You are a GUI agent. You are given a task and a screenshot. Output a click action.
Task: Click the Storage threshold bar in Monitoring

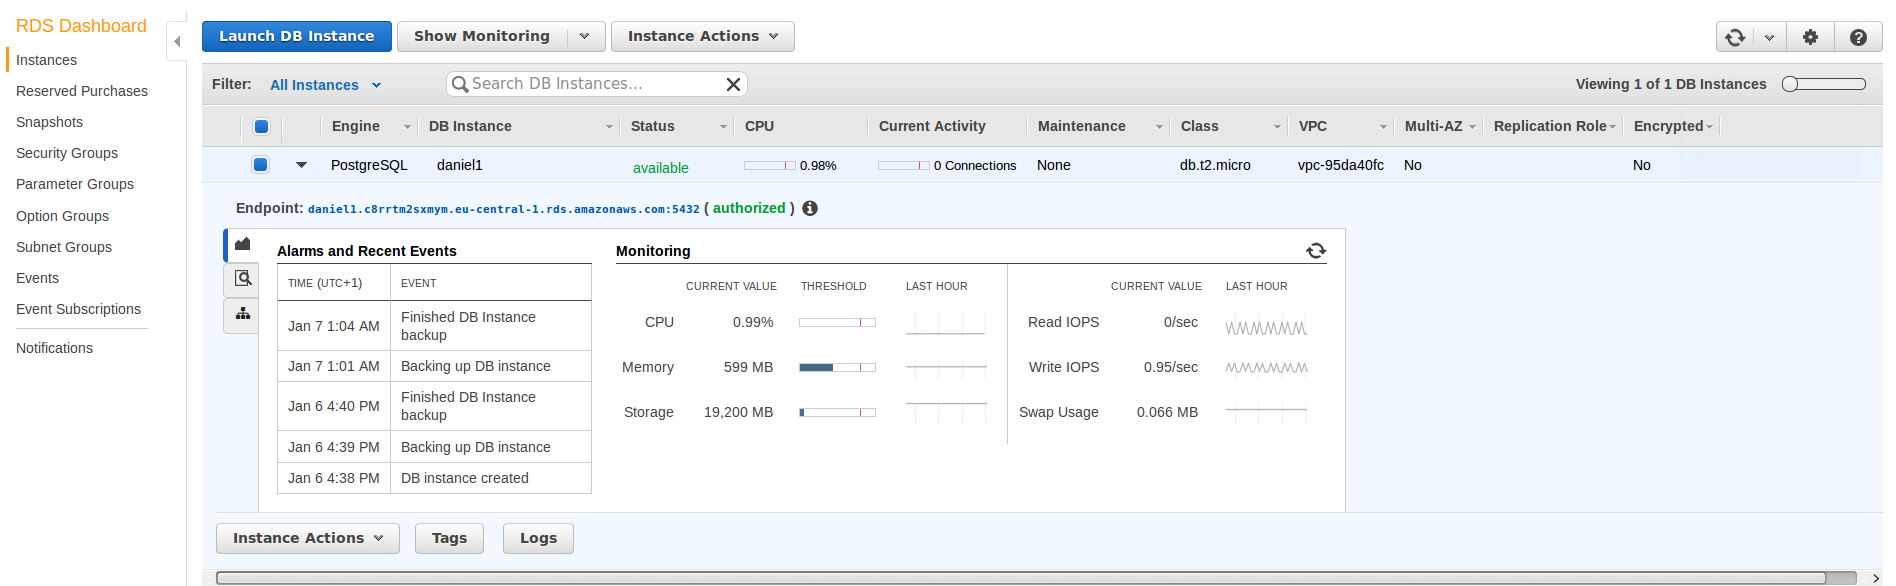(837, 412)
